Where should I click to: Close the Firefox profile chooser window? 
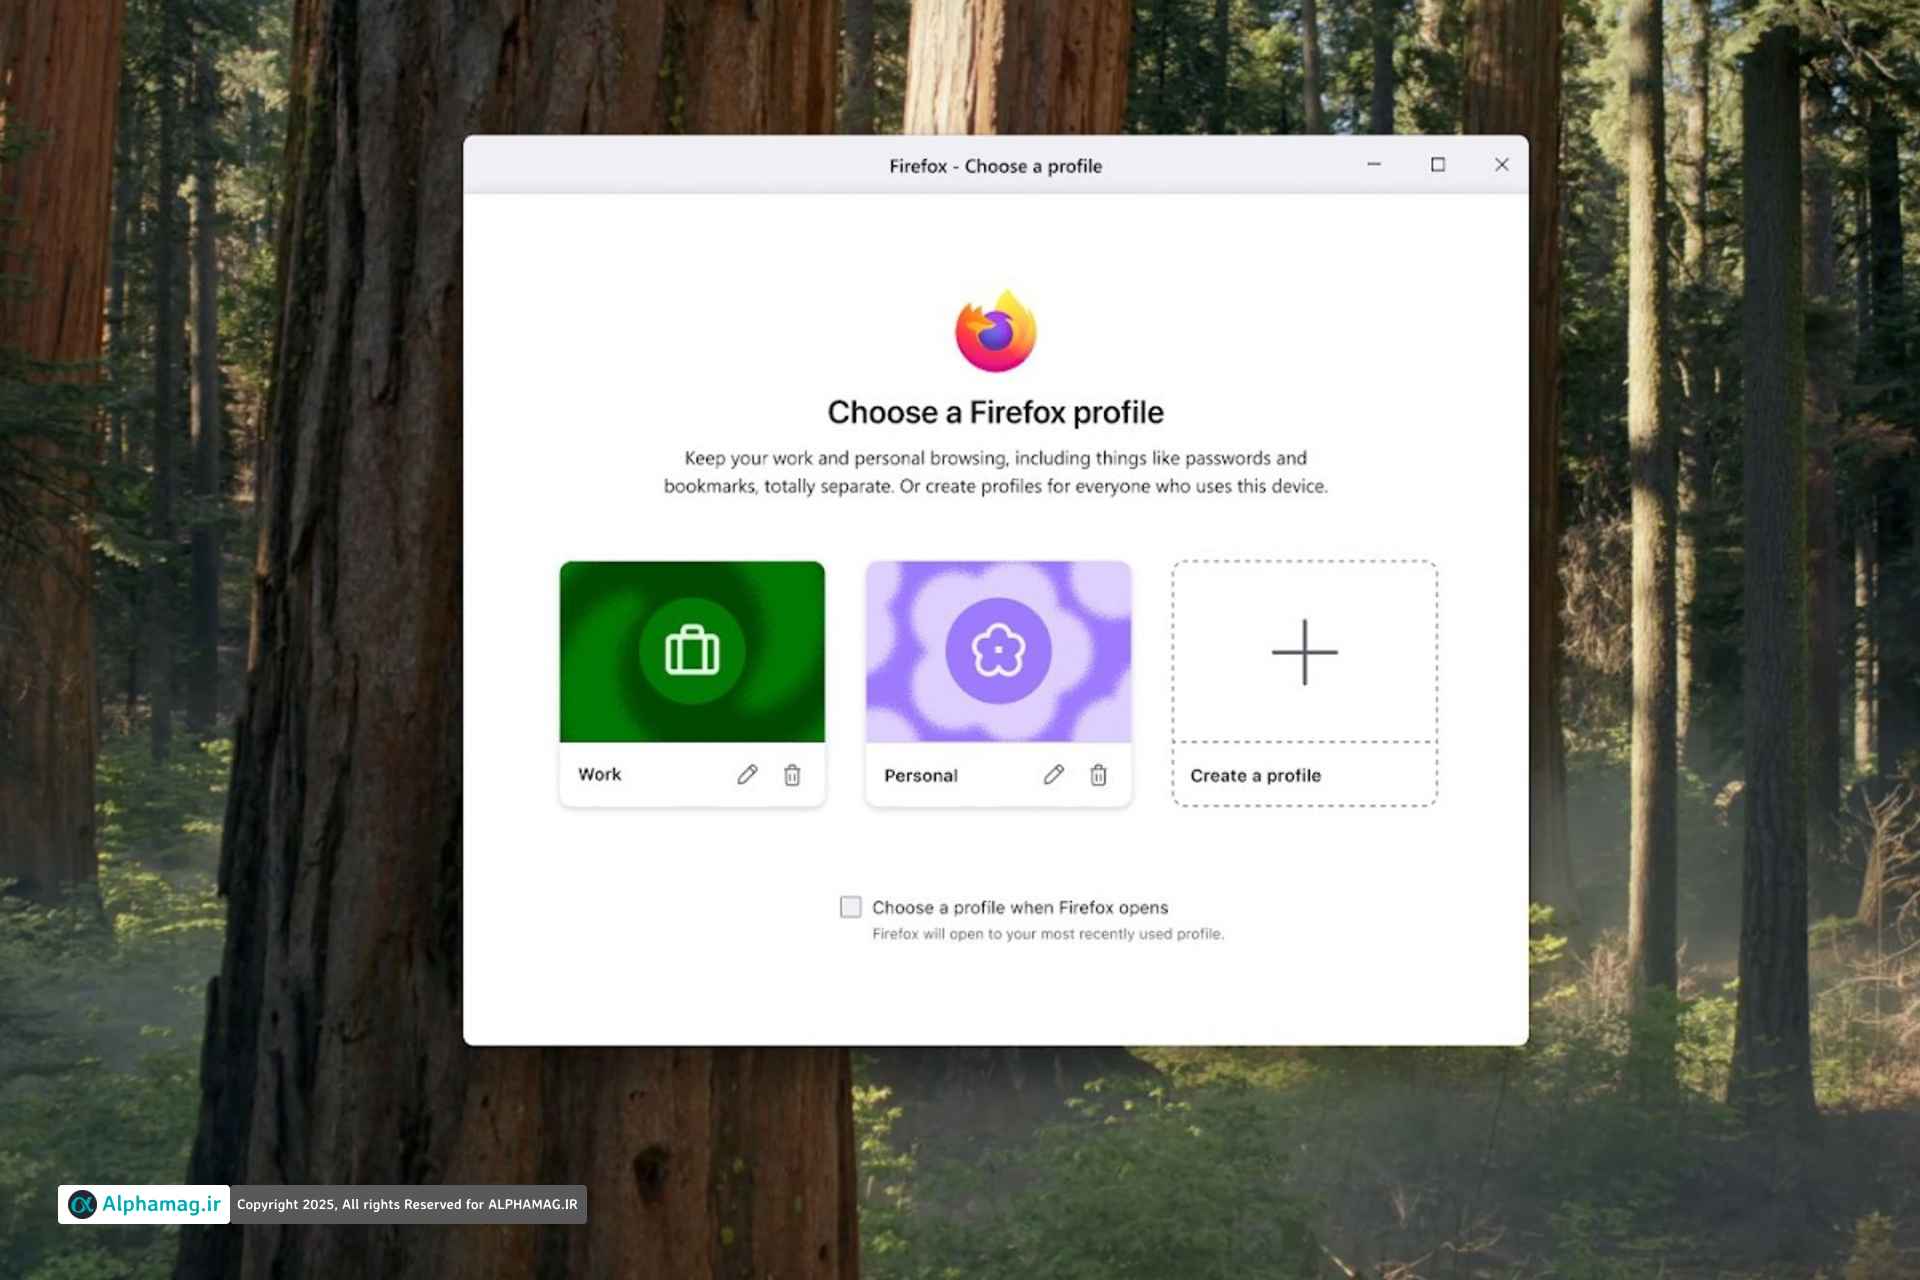pyautogui.click(x=1501, y=165)
